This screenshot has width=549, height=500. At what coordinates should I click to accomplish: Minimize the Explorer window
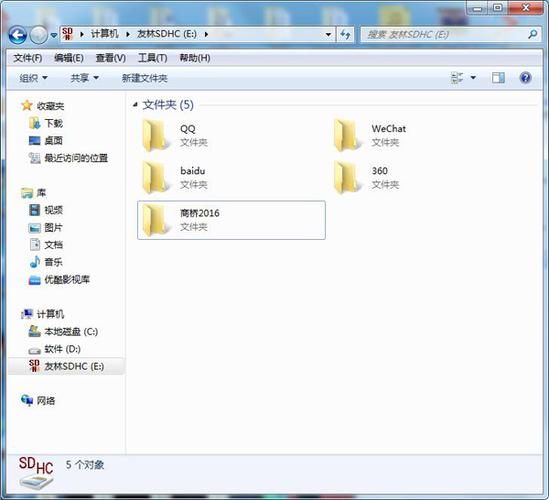click(477, 8)
